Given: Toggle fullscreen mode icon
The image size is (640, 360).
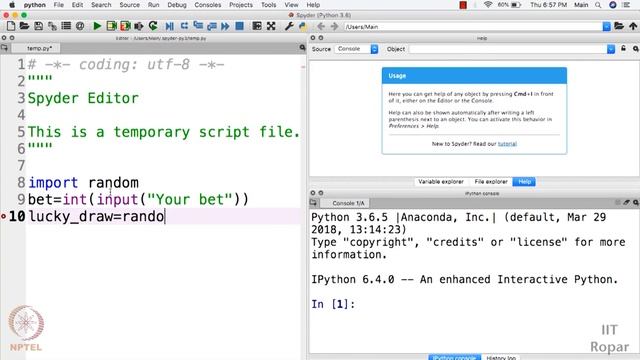Looking at the screenshot, I should pyautogui.click(x=271, y=27).
